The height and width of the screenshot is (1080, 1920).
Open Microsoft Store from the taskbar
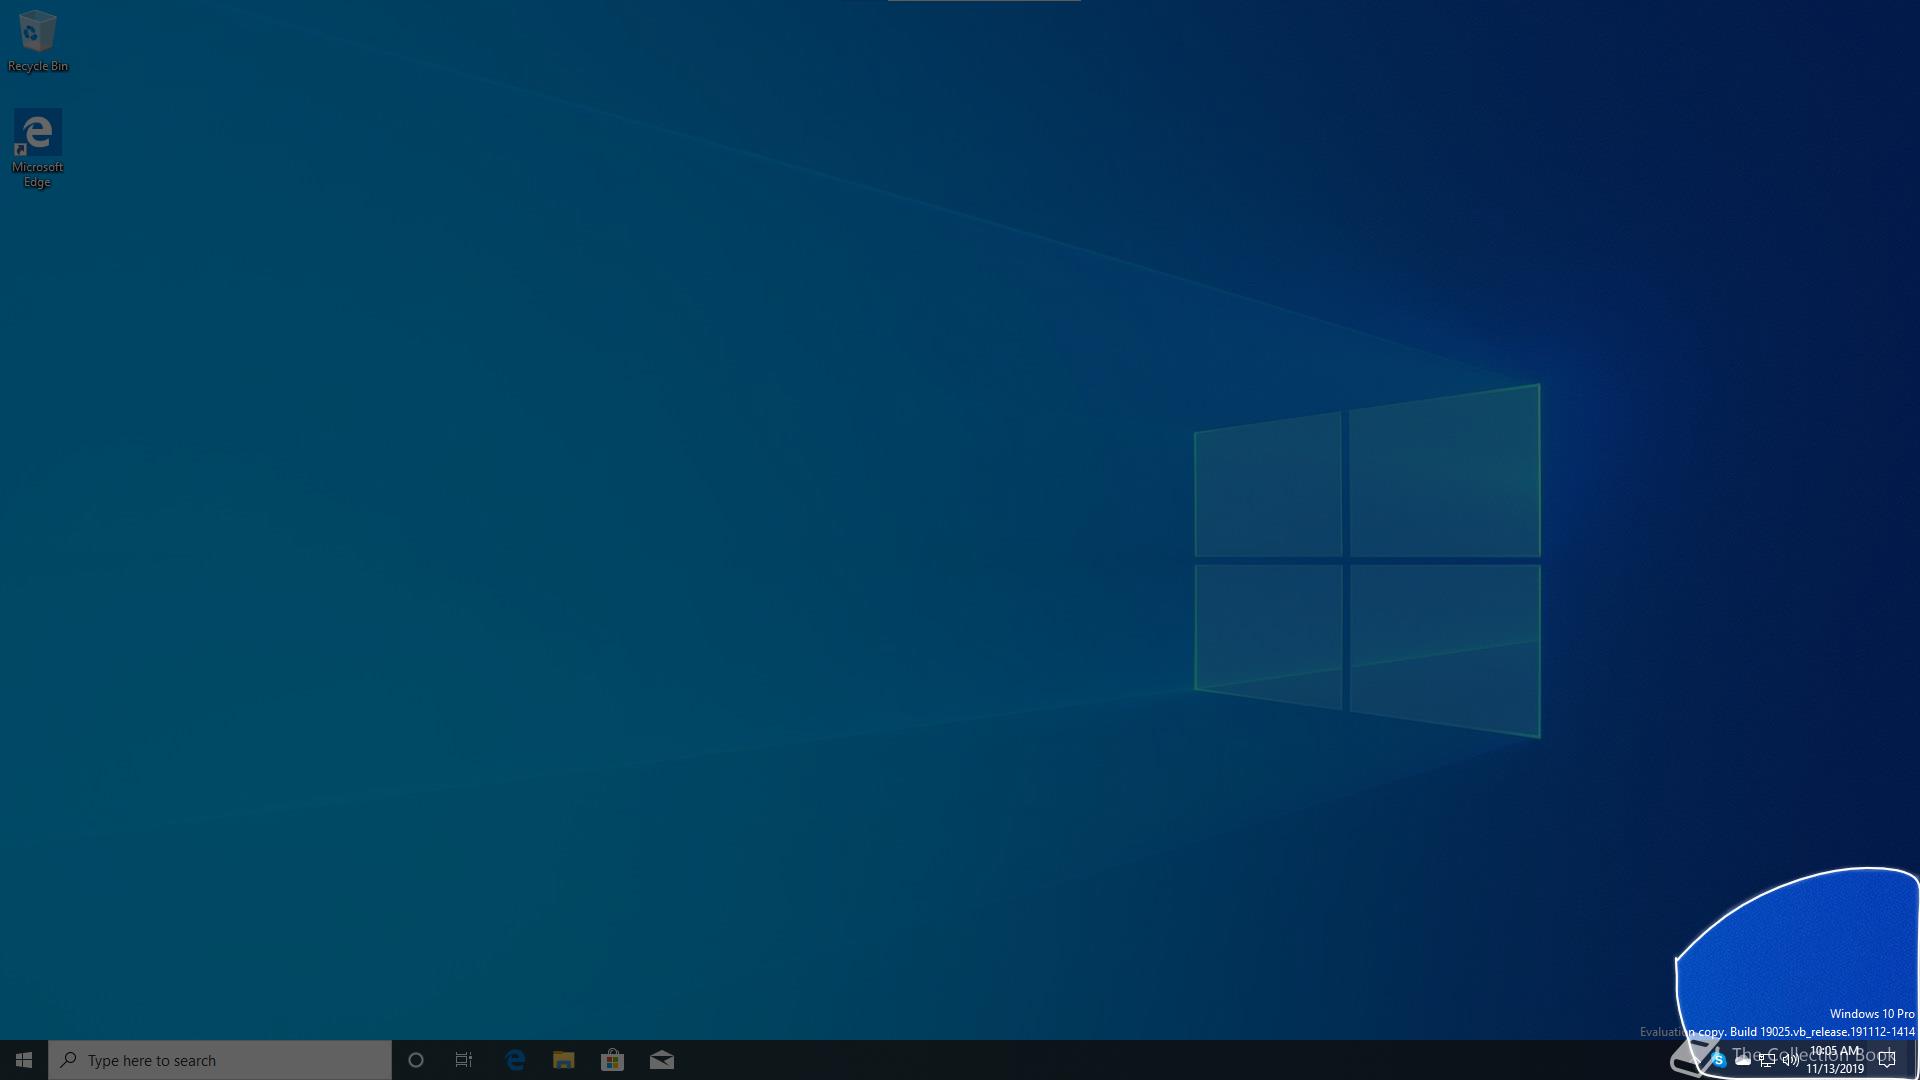pos(612,1060)
